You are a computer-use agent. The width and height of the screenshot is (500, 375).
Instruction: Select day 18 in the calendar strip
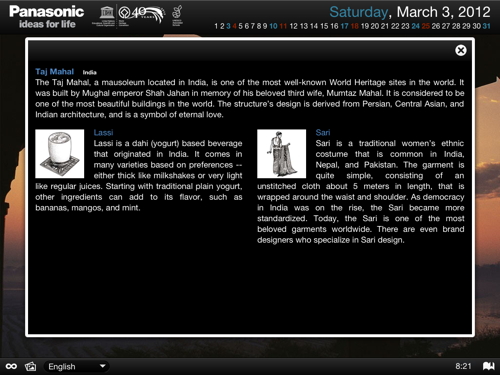(355, 26)
